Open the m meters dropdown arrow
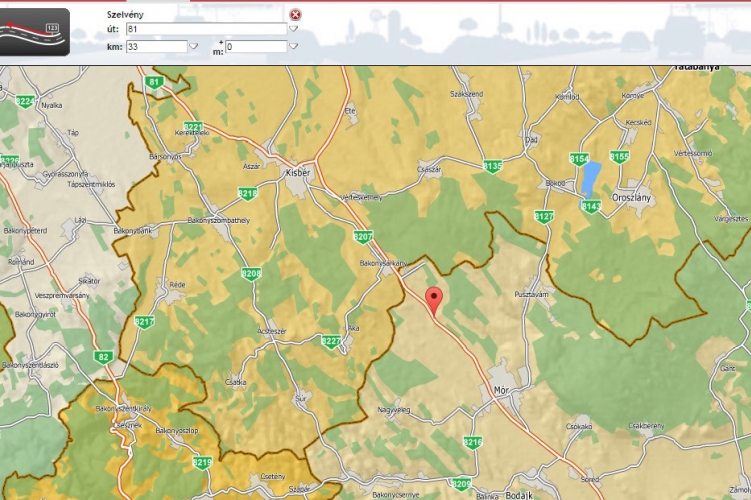This screenshot has width=751, height=500. tap(294, 46)
